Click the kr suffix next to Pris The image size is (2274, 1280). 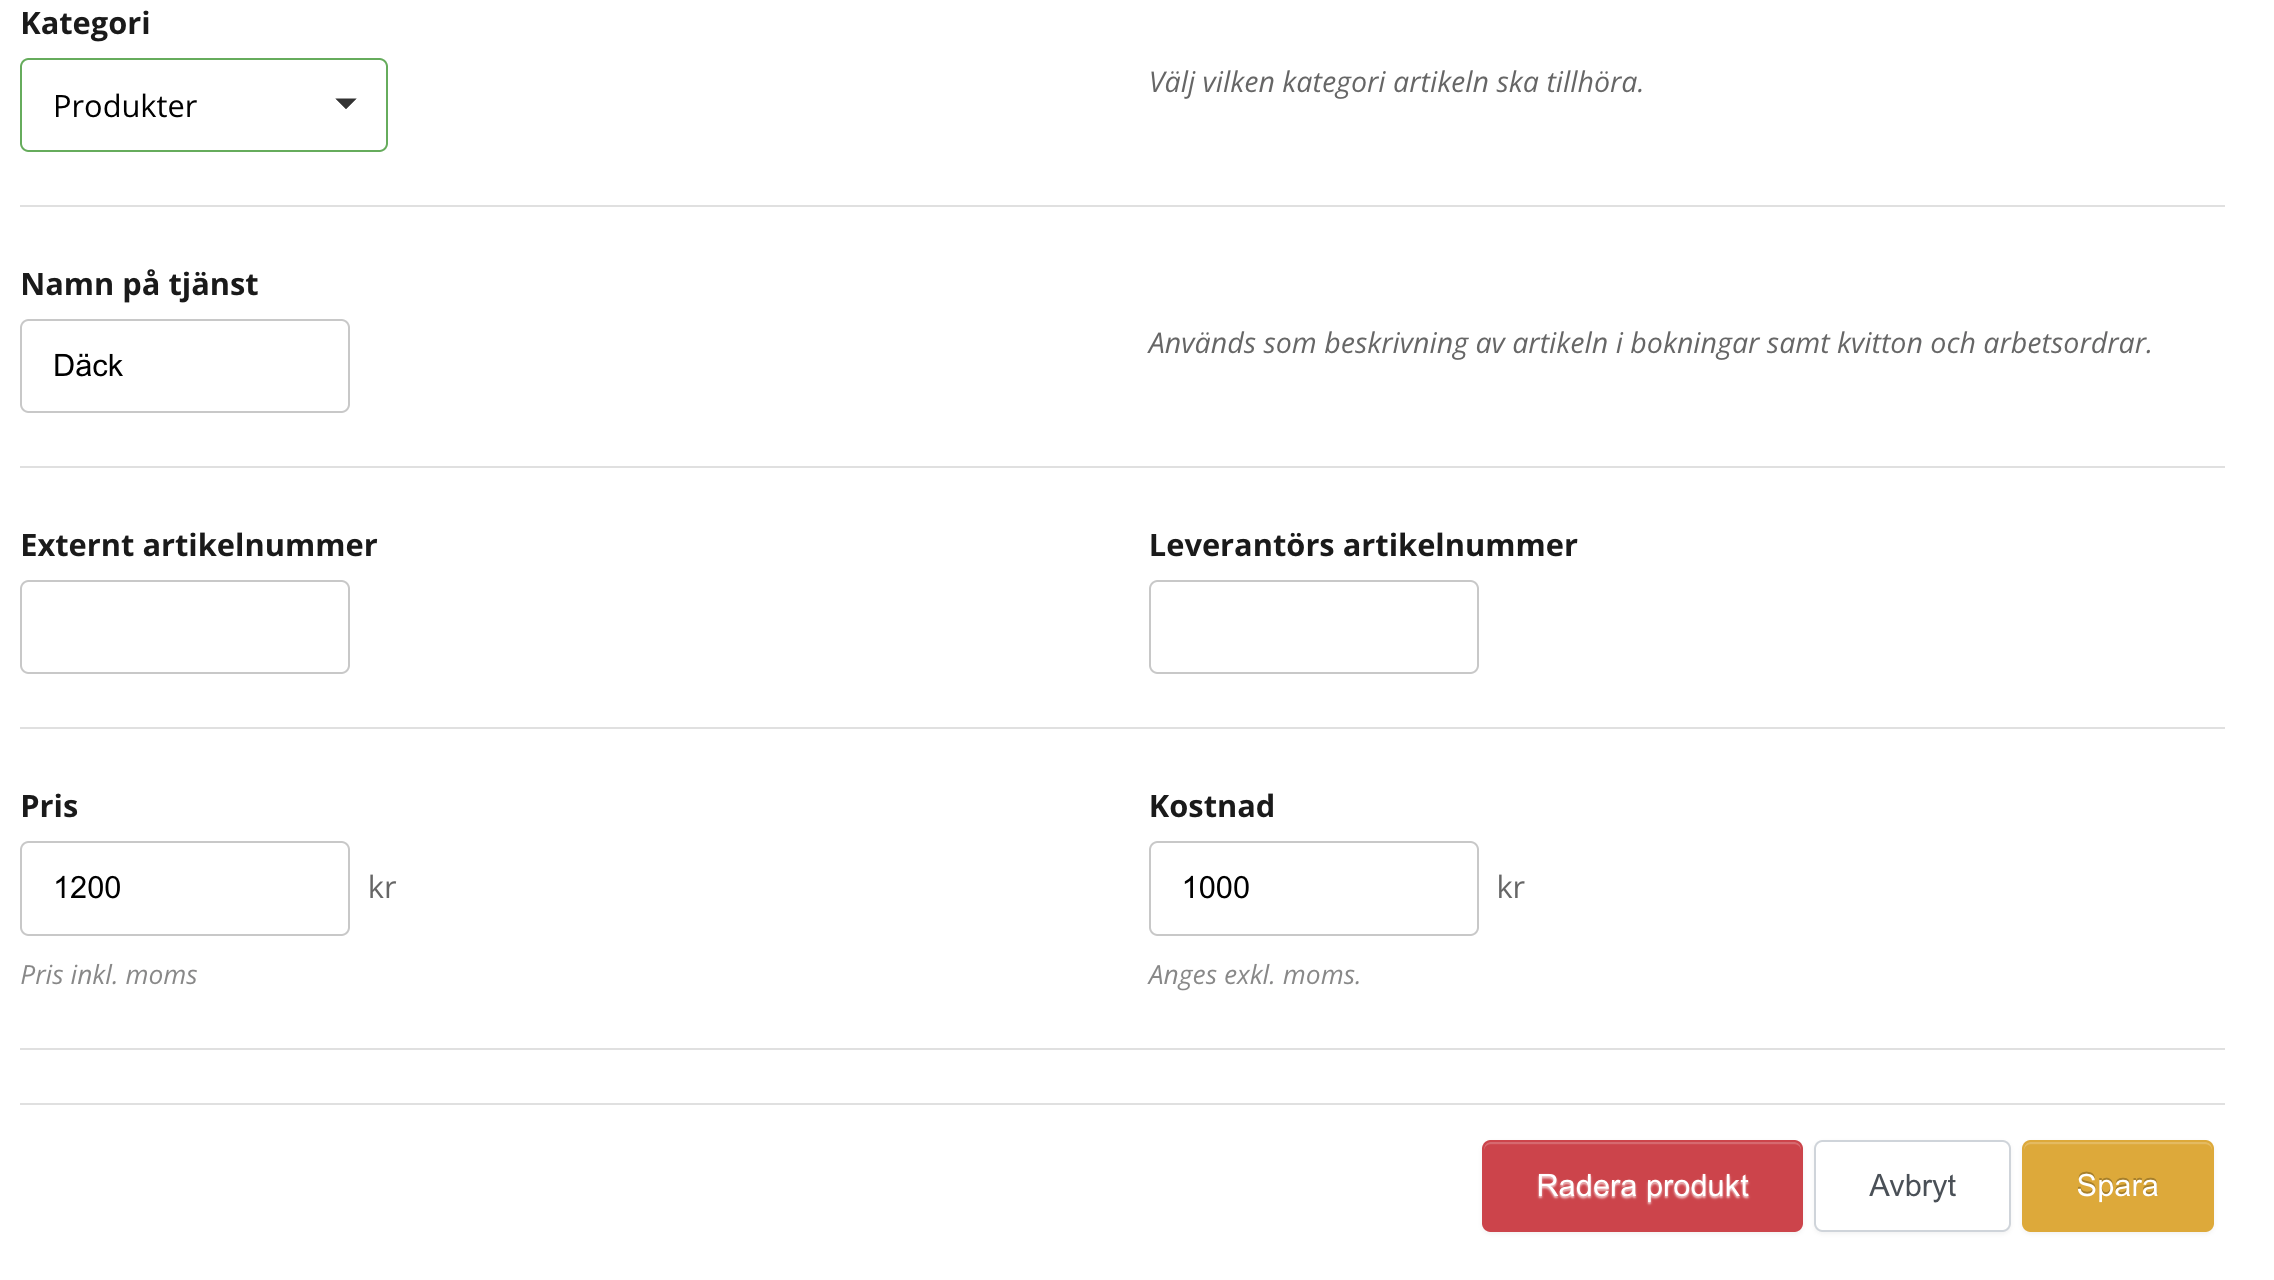coord(382,888)
